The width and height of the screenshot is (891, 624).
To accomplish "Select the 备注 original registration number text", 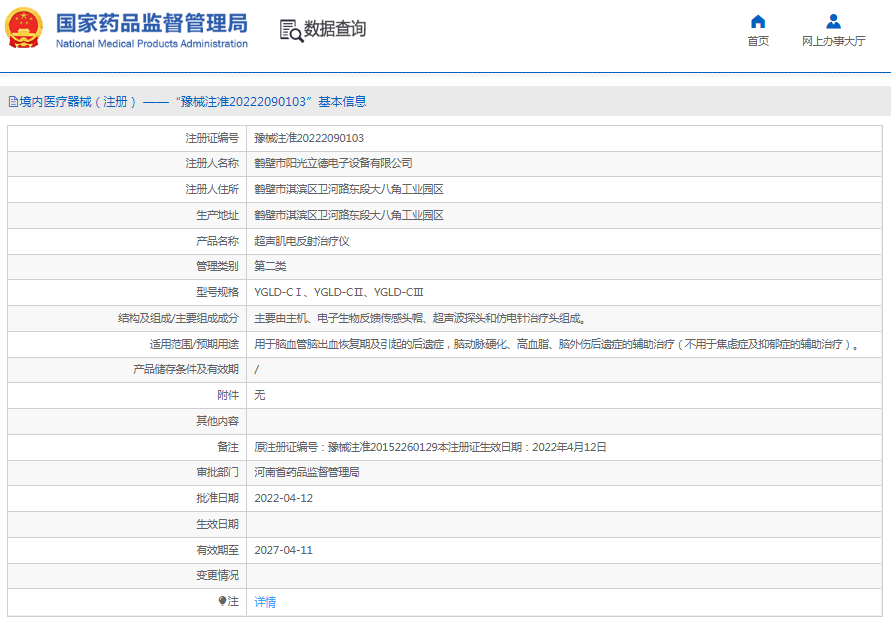I will point(430,447).
